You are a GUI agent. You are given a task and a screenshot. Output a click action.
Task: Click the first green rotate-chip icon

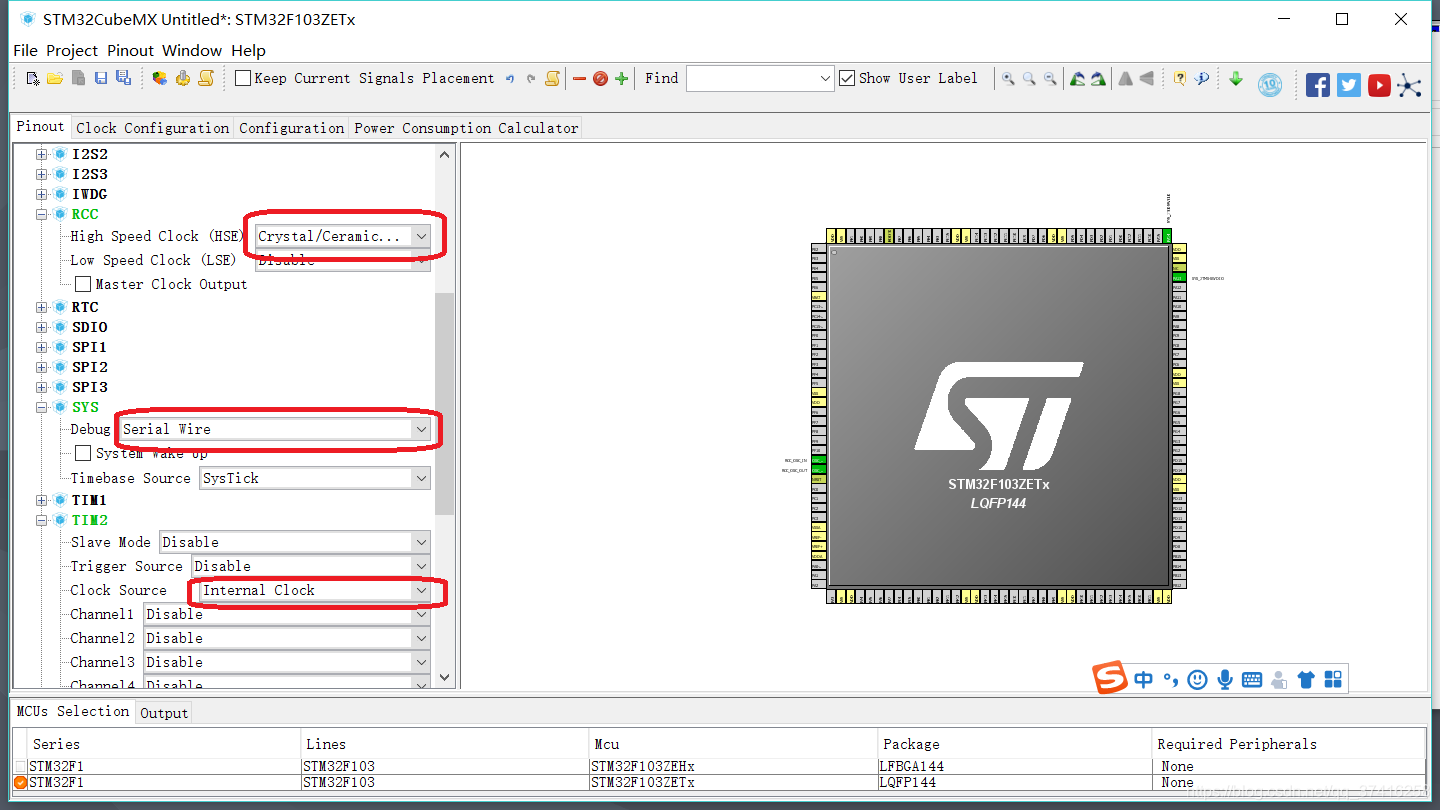1077,78
